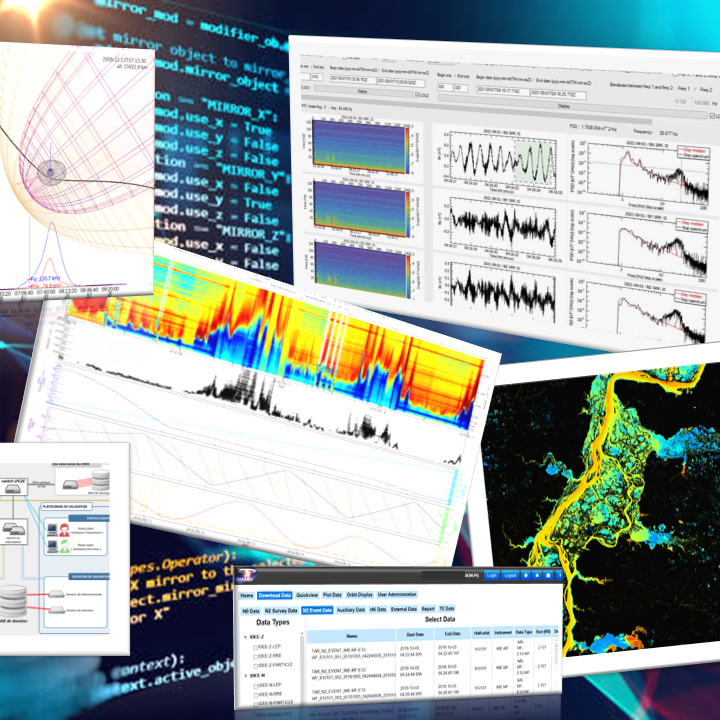Open the Plot Data tab
The height and width of the screenshot is (720, 720).
(332, 595)
